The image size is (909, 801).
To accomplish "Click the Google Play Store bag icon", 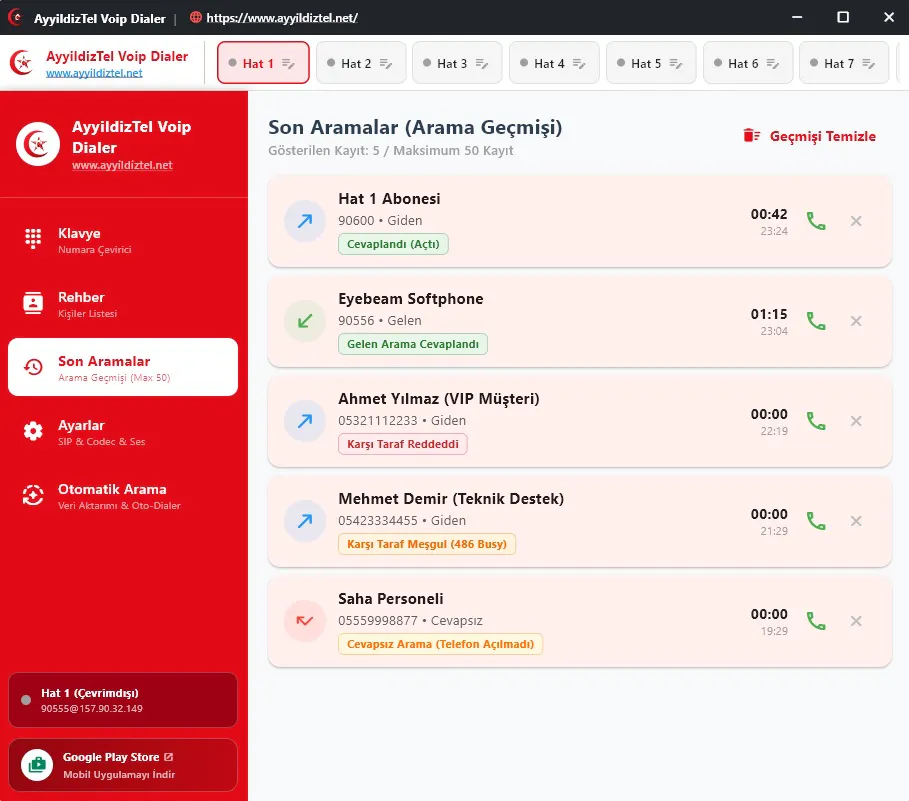I will 37,764.
